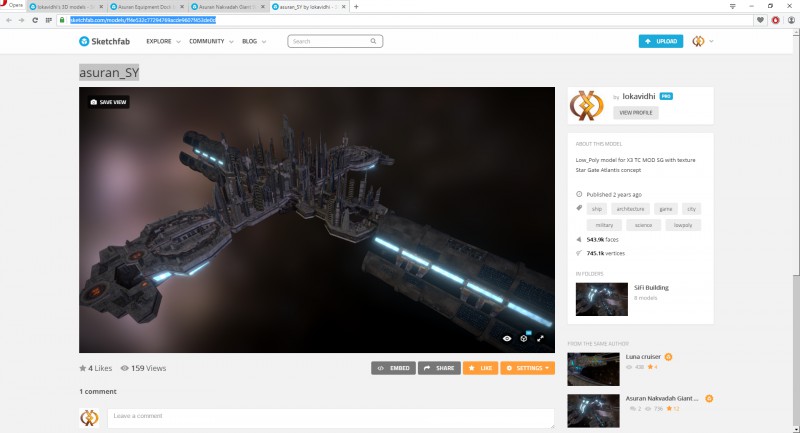800x433 pixels.
Task: Like the model with Like button
Action: [x=481, y=368]
